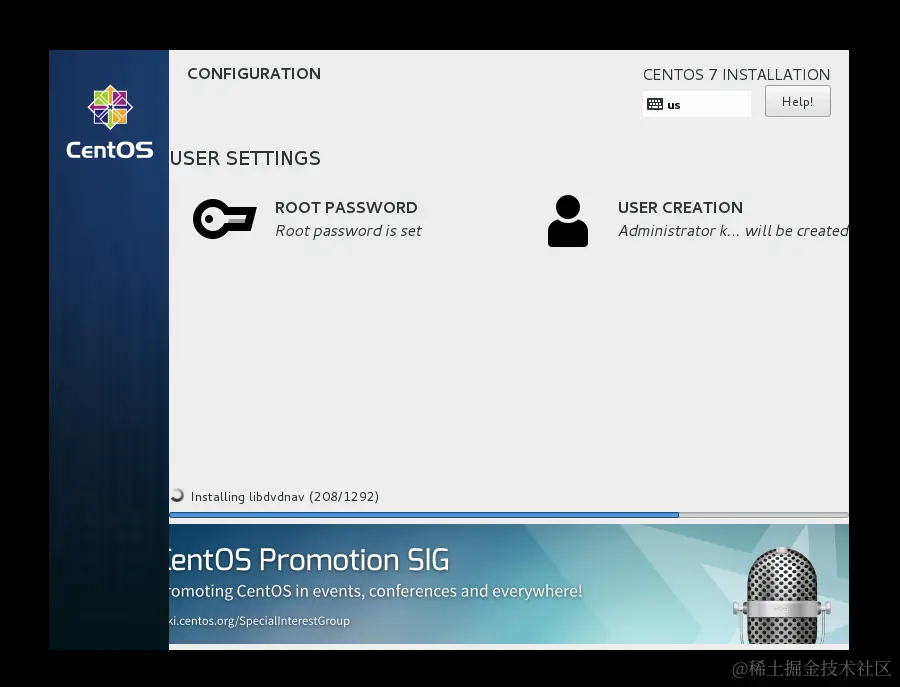Image resolution: width=900 pixels, height=687 pixels.
Task: Click the CONFIGURATION heading
Action: click(x=254, y=73)
